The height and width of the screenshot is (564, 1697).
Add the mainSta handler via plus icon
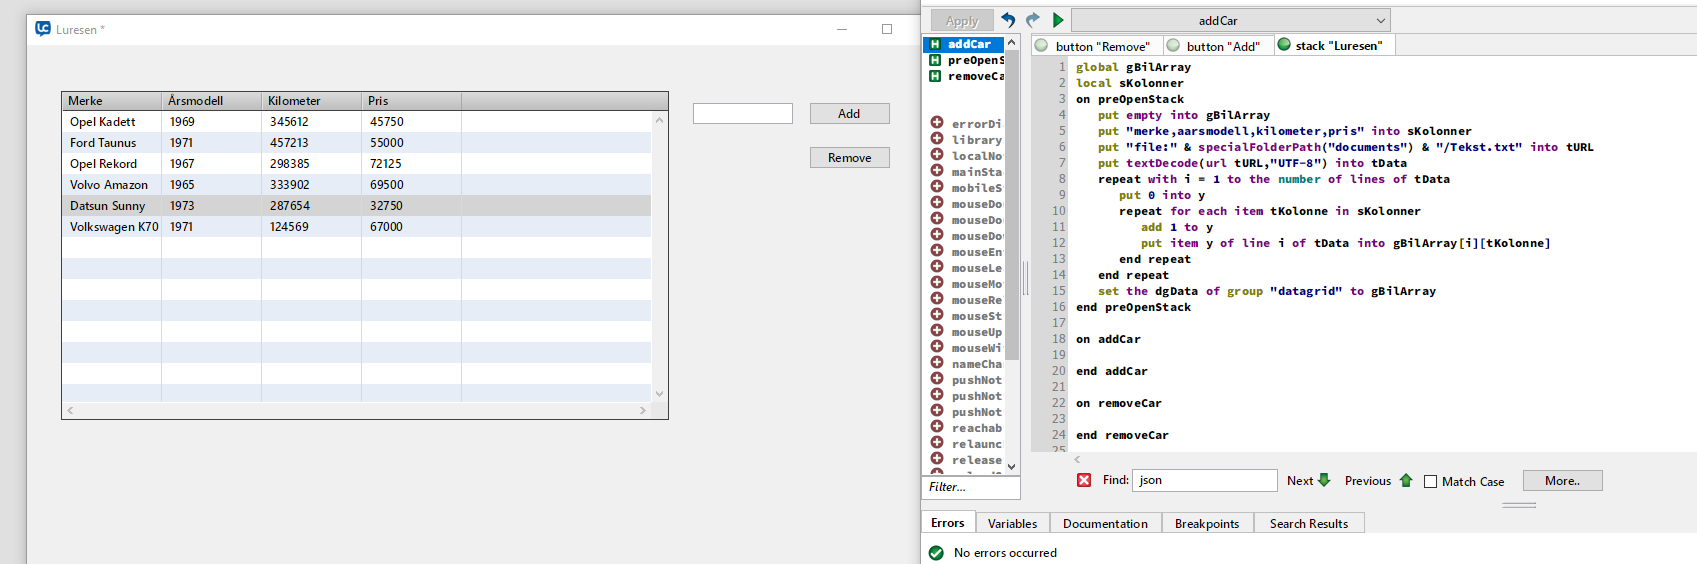937,171
